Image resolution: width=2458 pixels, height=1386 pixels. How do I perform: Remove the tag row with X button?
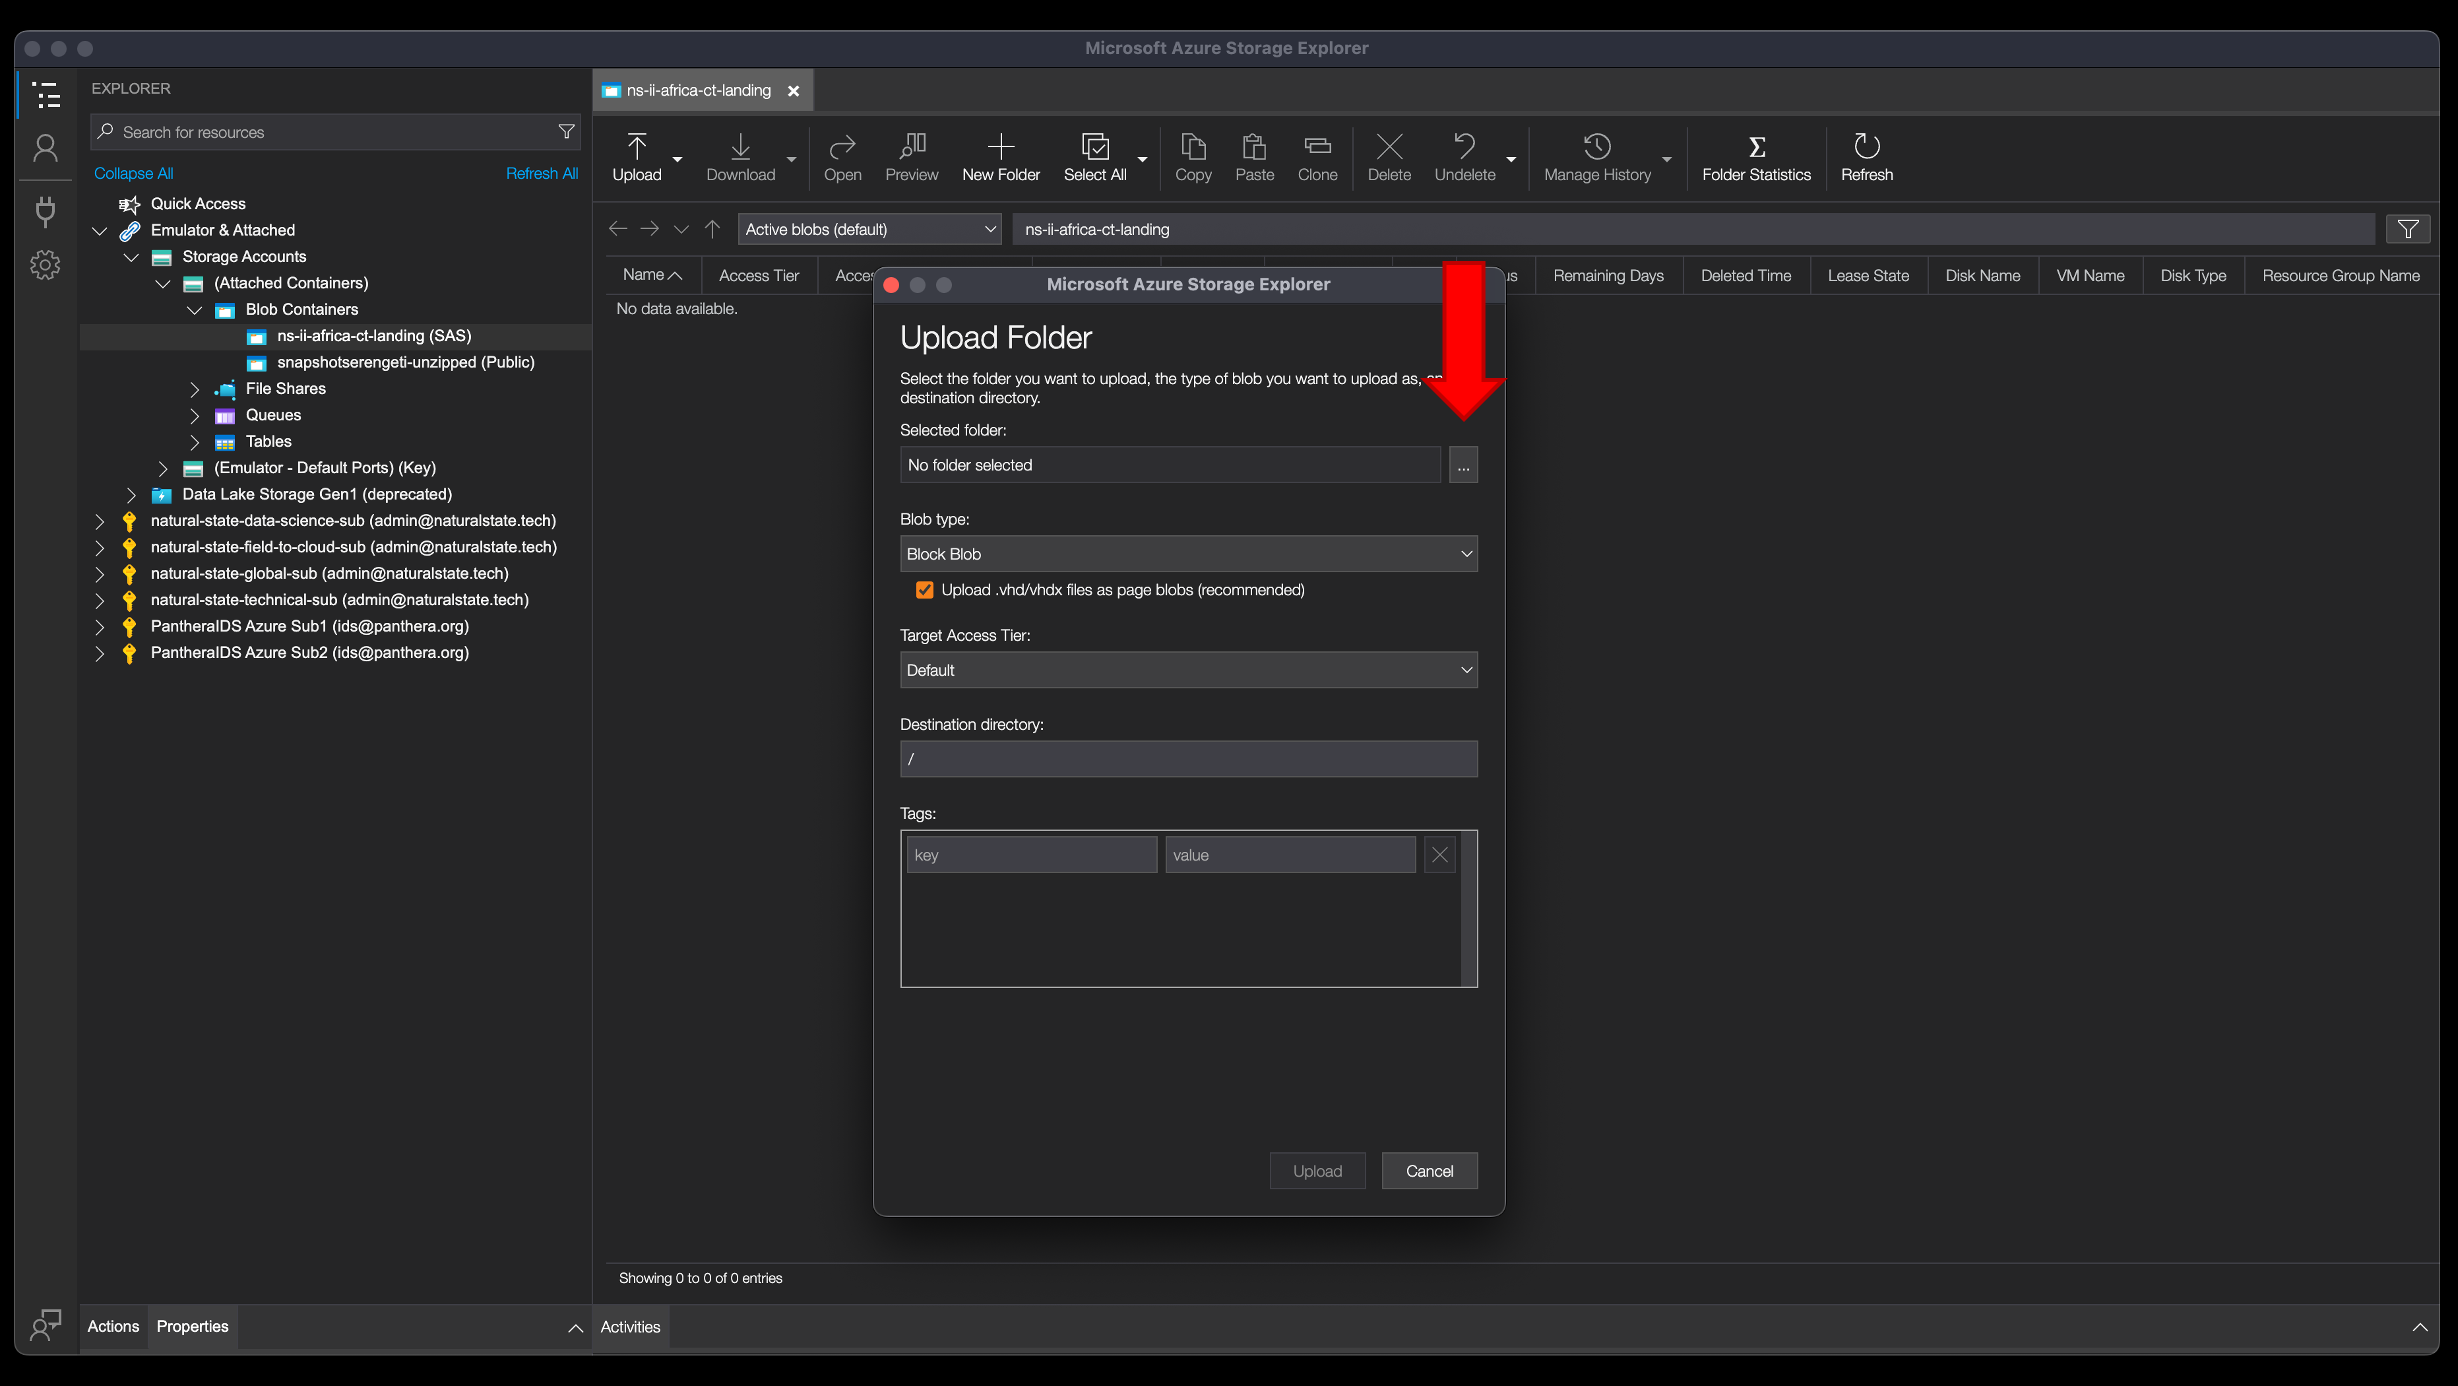(x=1439, y=855)
